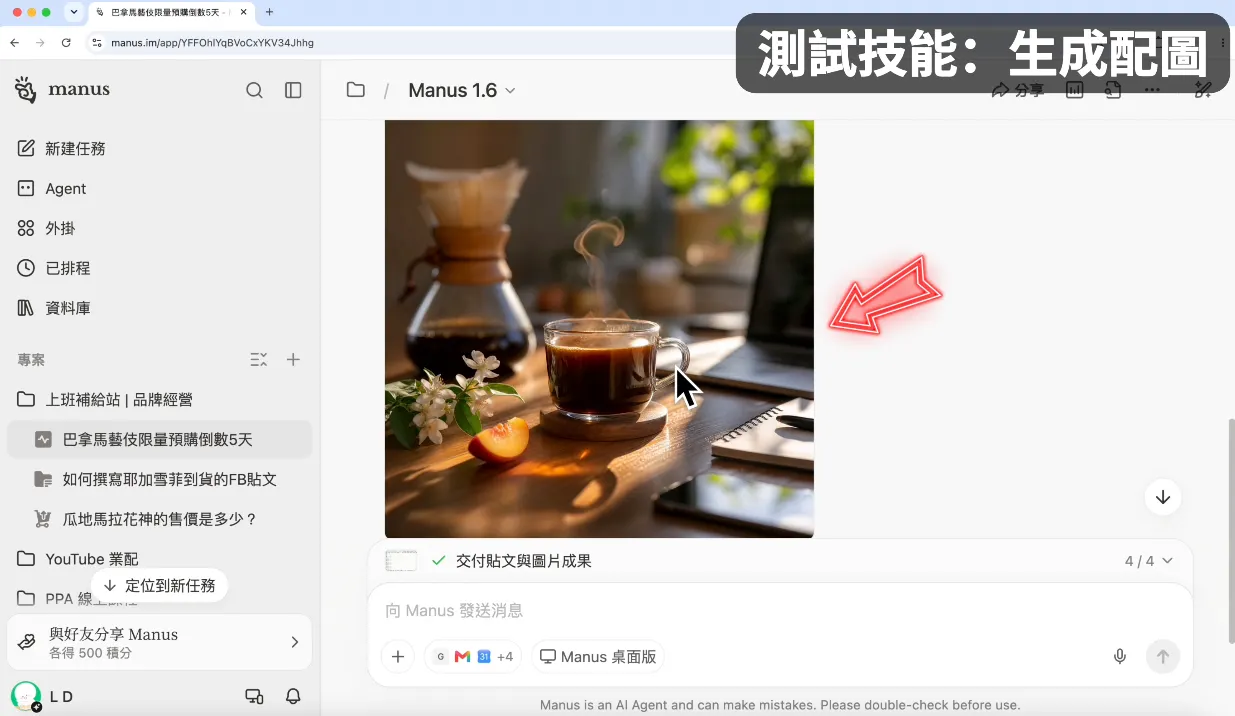Add an attachment with the plus button
This screenshot has width=1235, height=716.
tap(397, 657)
